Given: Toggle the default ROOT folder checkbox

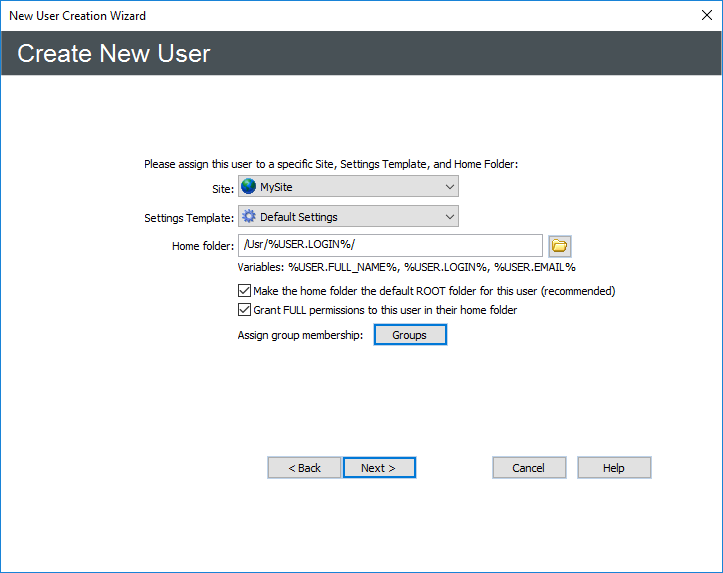Looking at the screenshot, I should (x=245, y=291).
